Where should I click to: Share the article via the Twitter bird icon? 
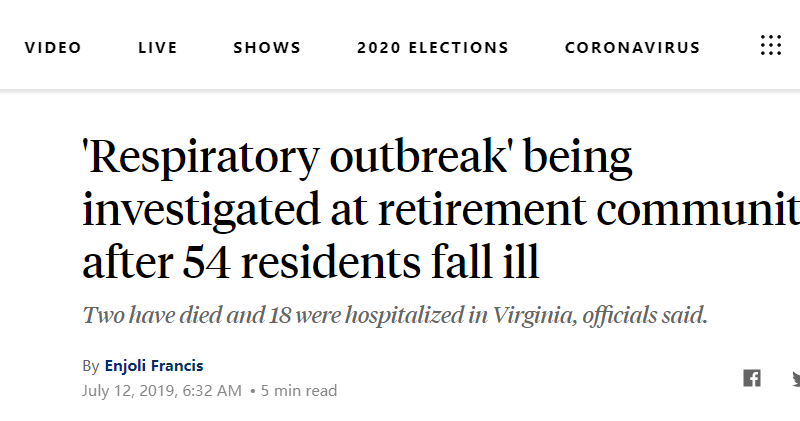(795, 378)
